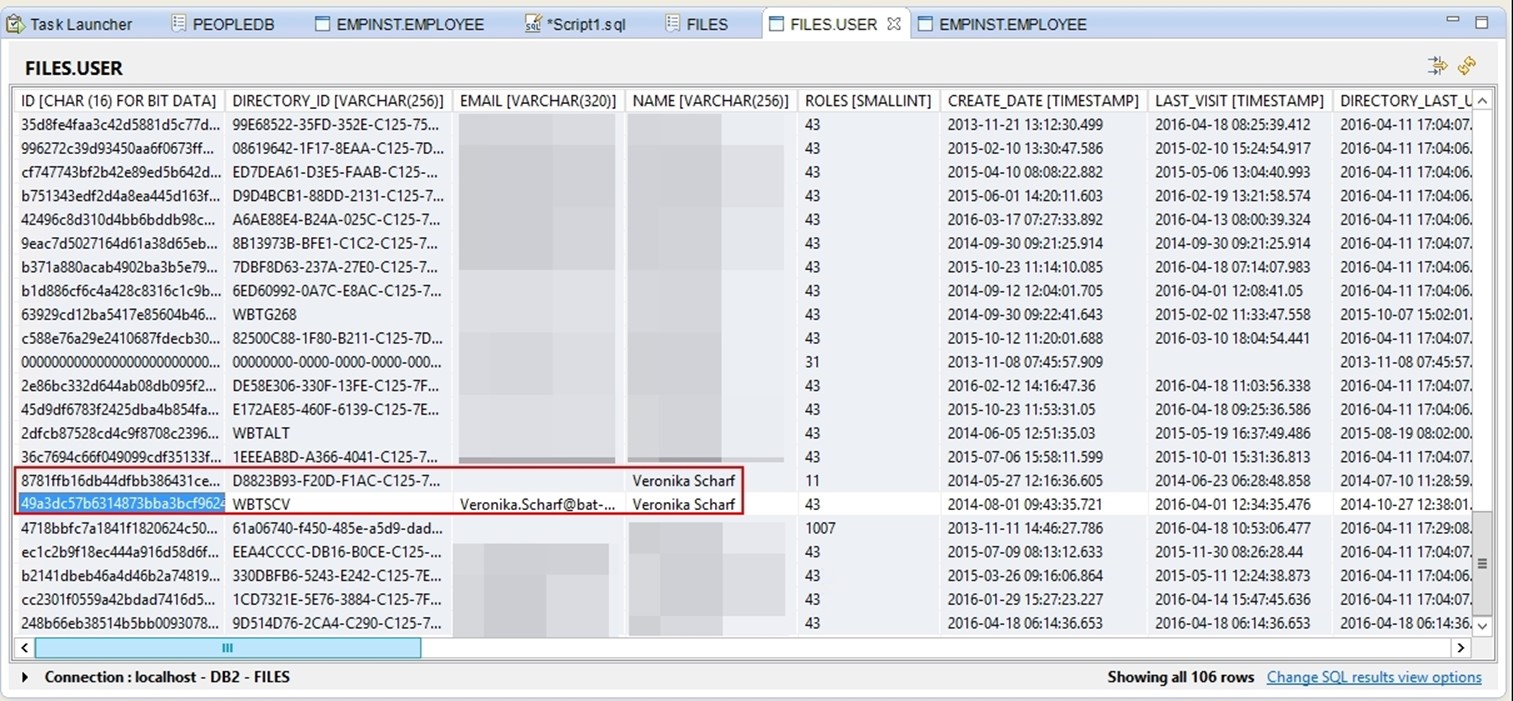Image resolution: width=1513 pixels, height=701 pixels.
Task: Click the horizontal scrollbar right arrow
Action: (x=1462, y=648)
